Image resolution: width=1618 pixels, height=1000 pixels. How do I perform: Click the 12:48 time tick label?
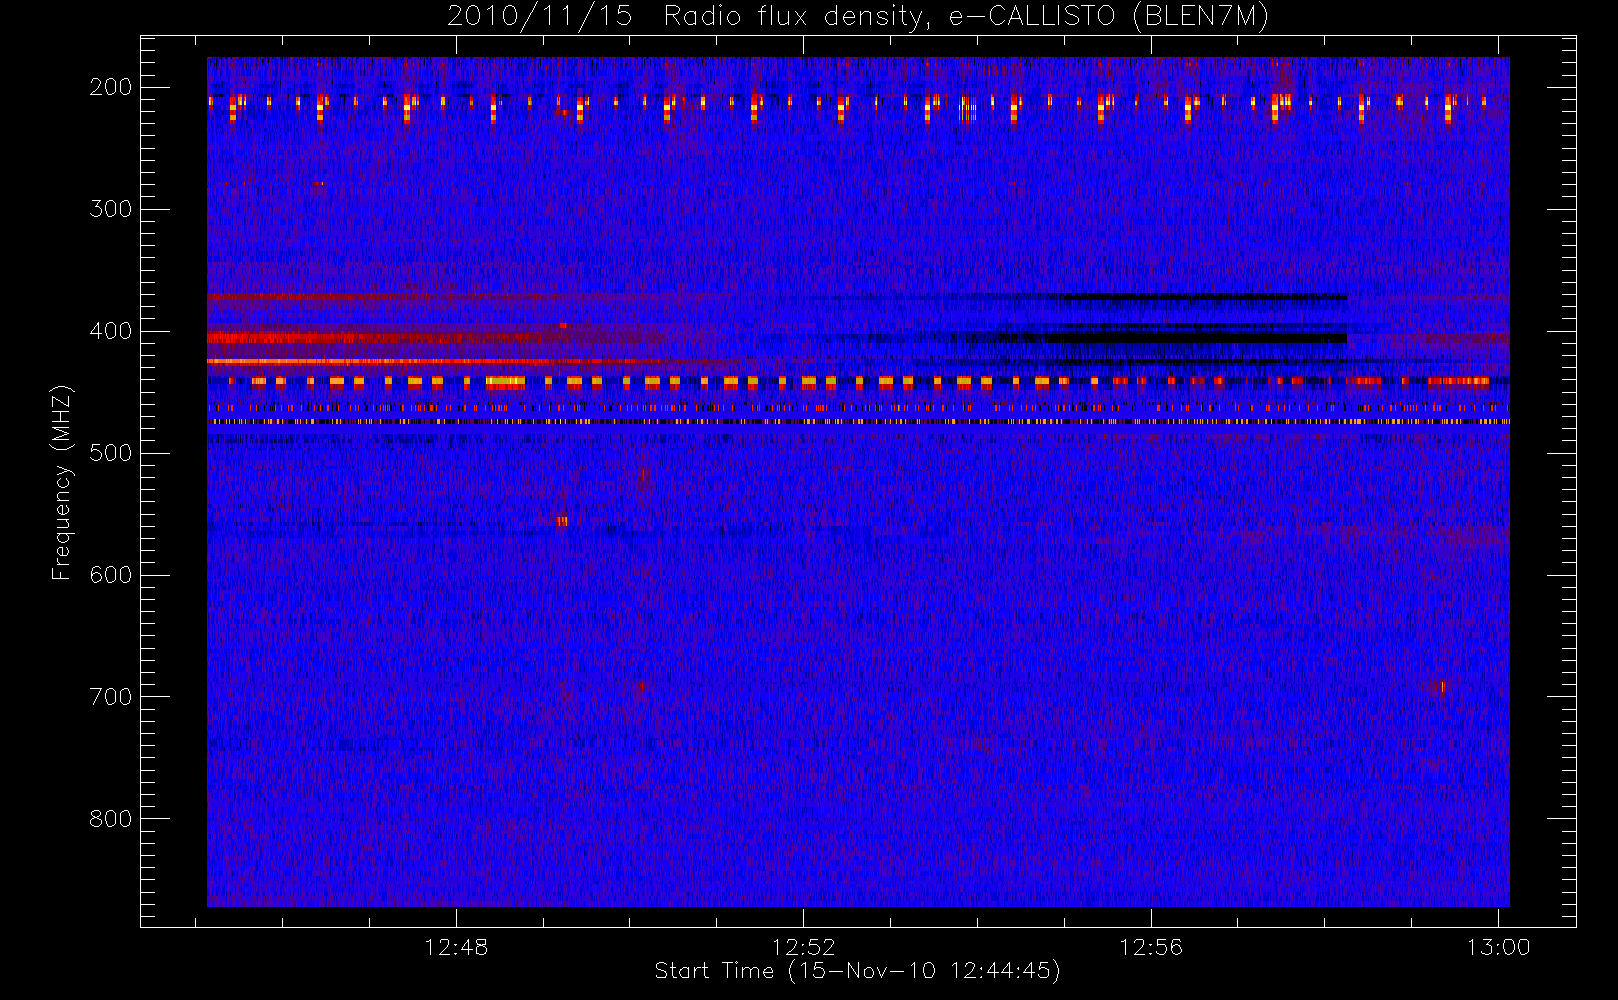(456, 947)
